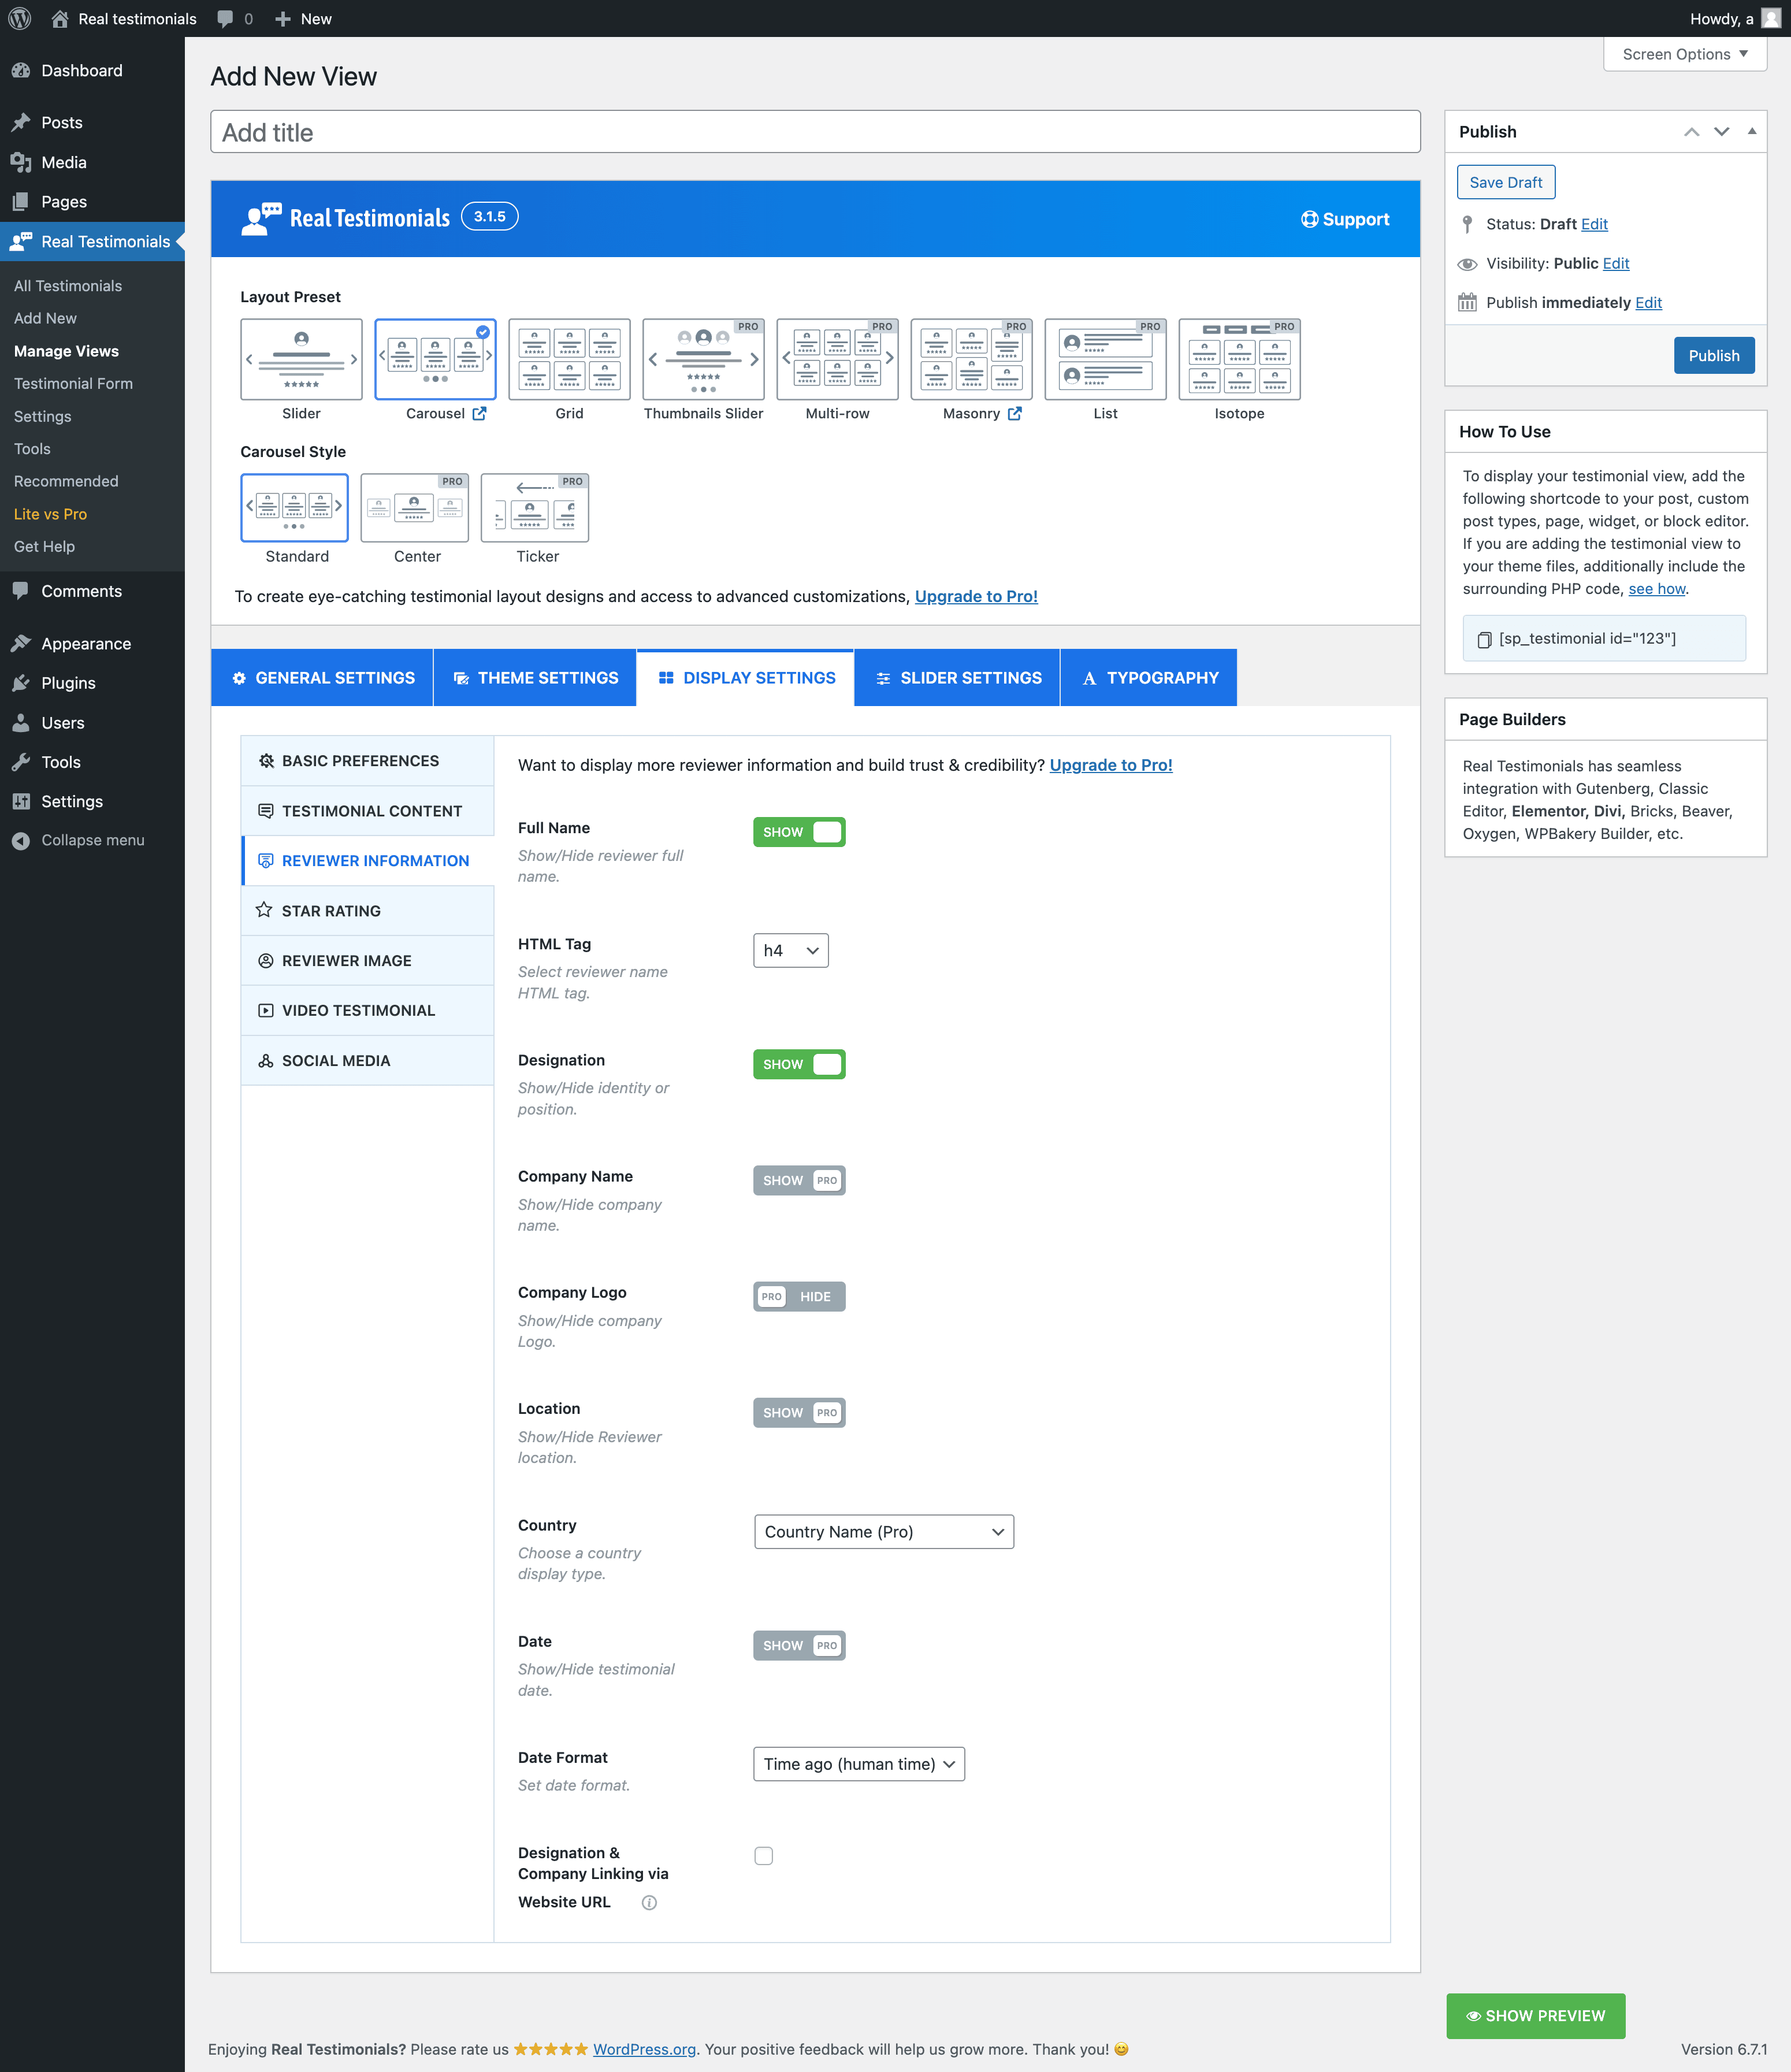Open the Display Settings tab

pos(746,677)
